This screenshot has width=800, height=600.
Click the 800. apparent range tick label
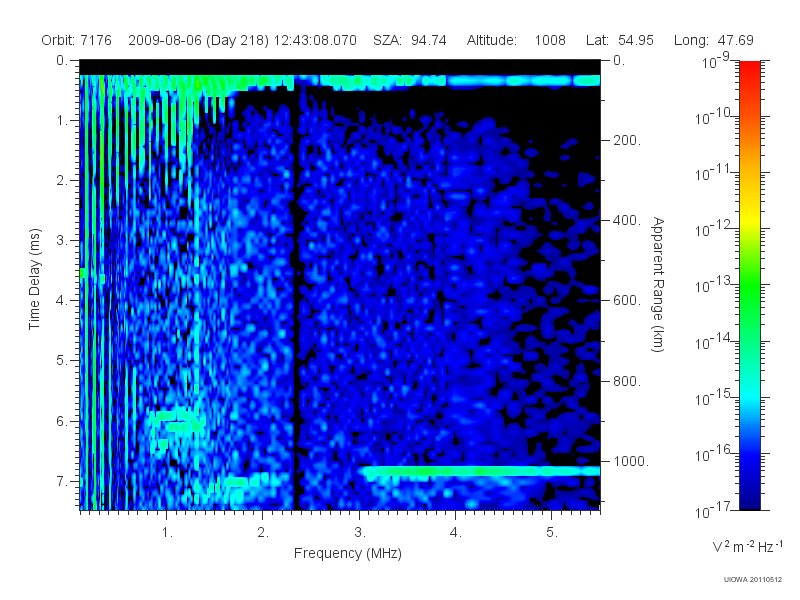627,382
